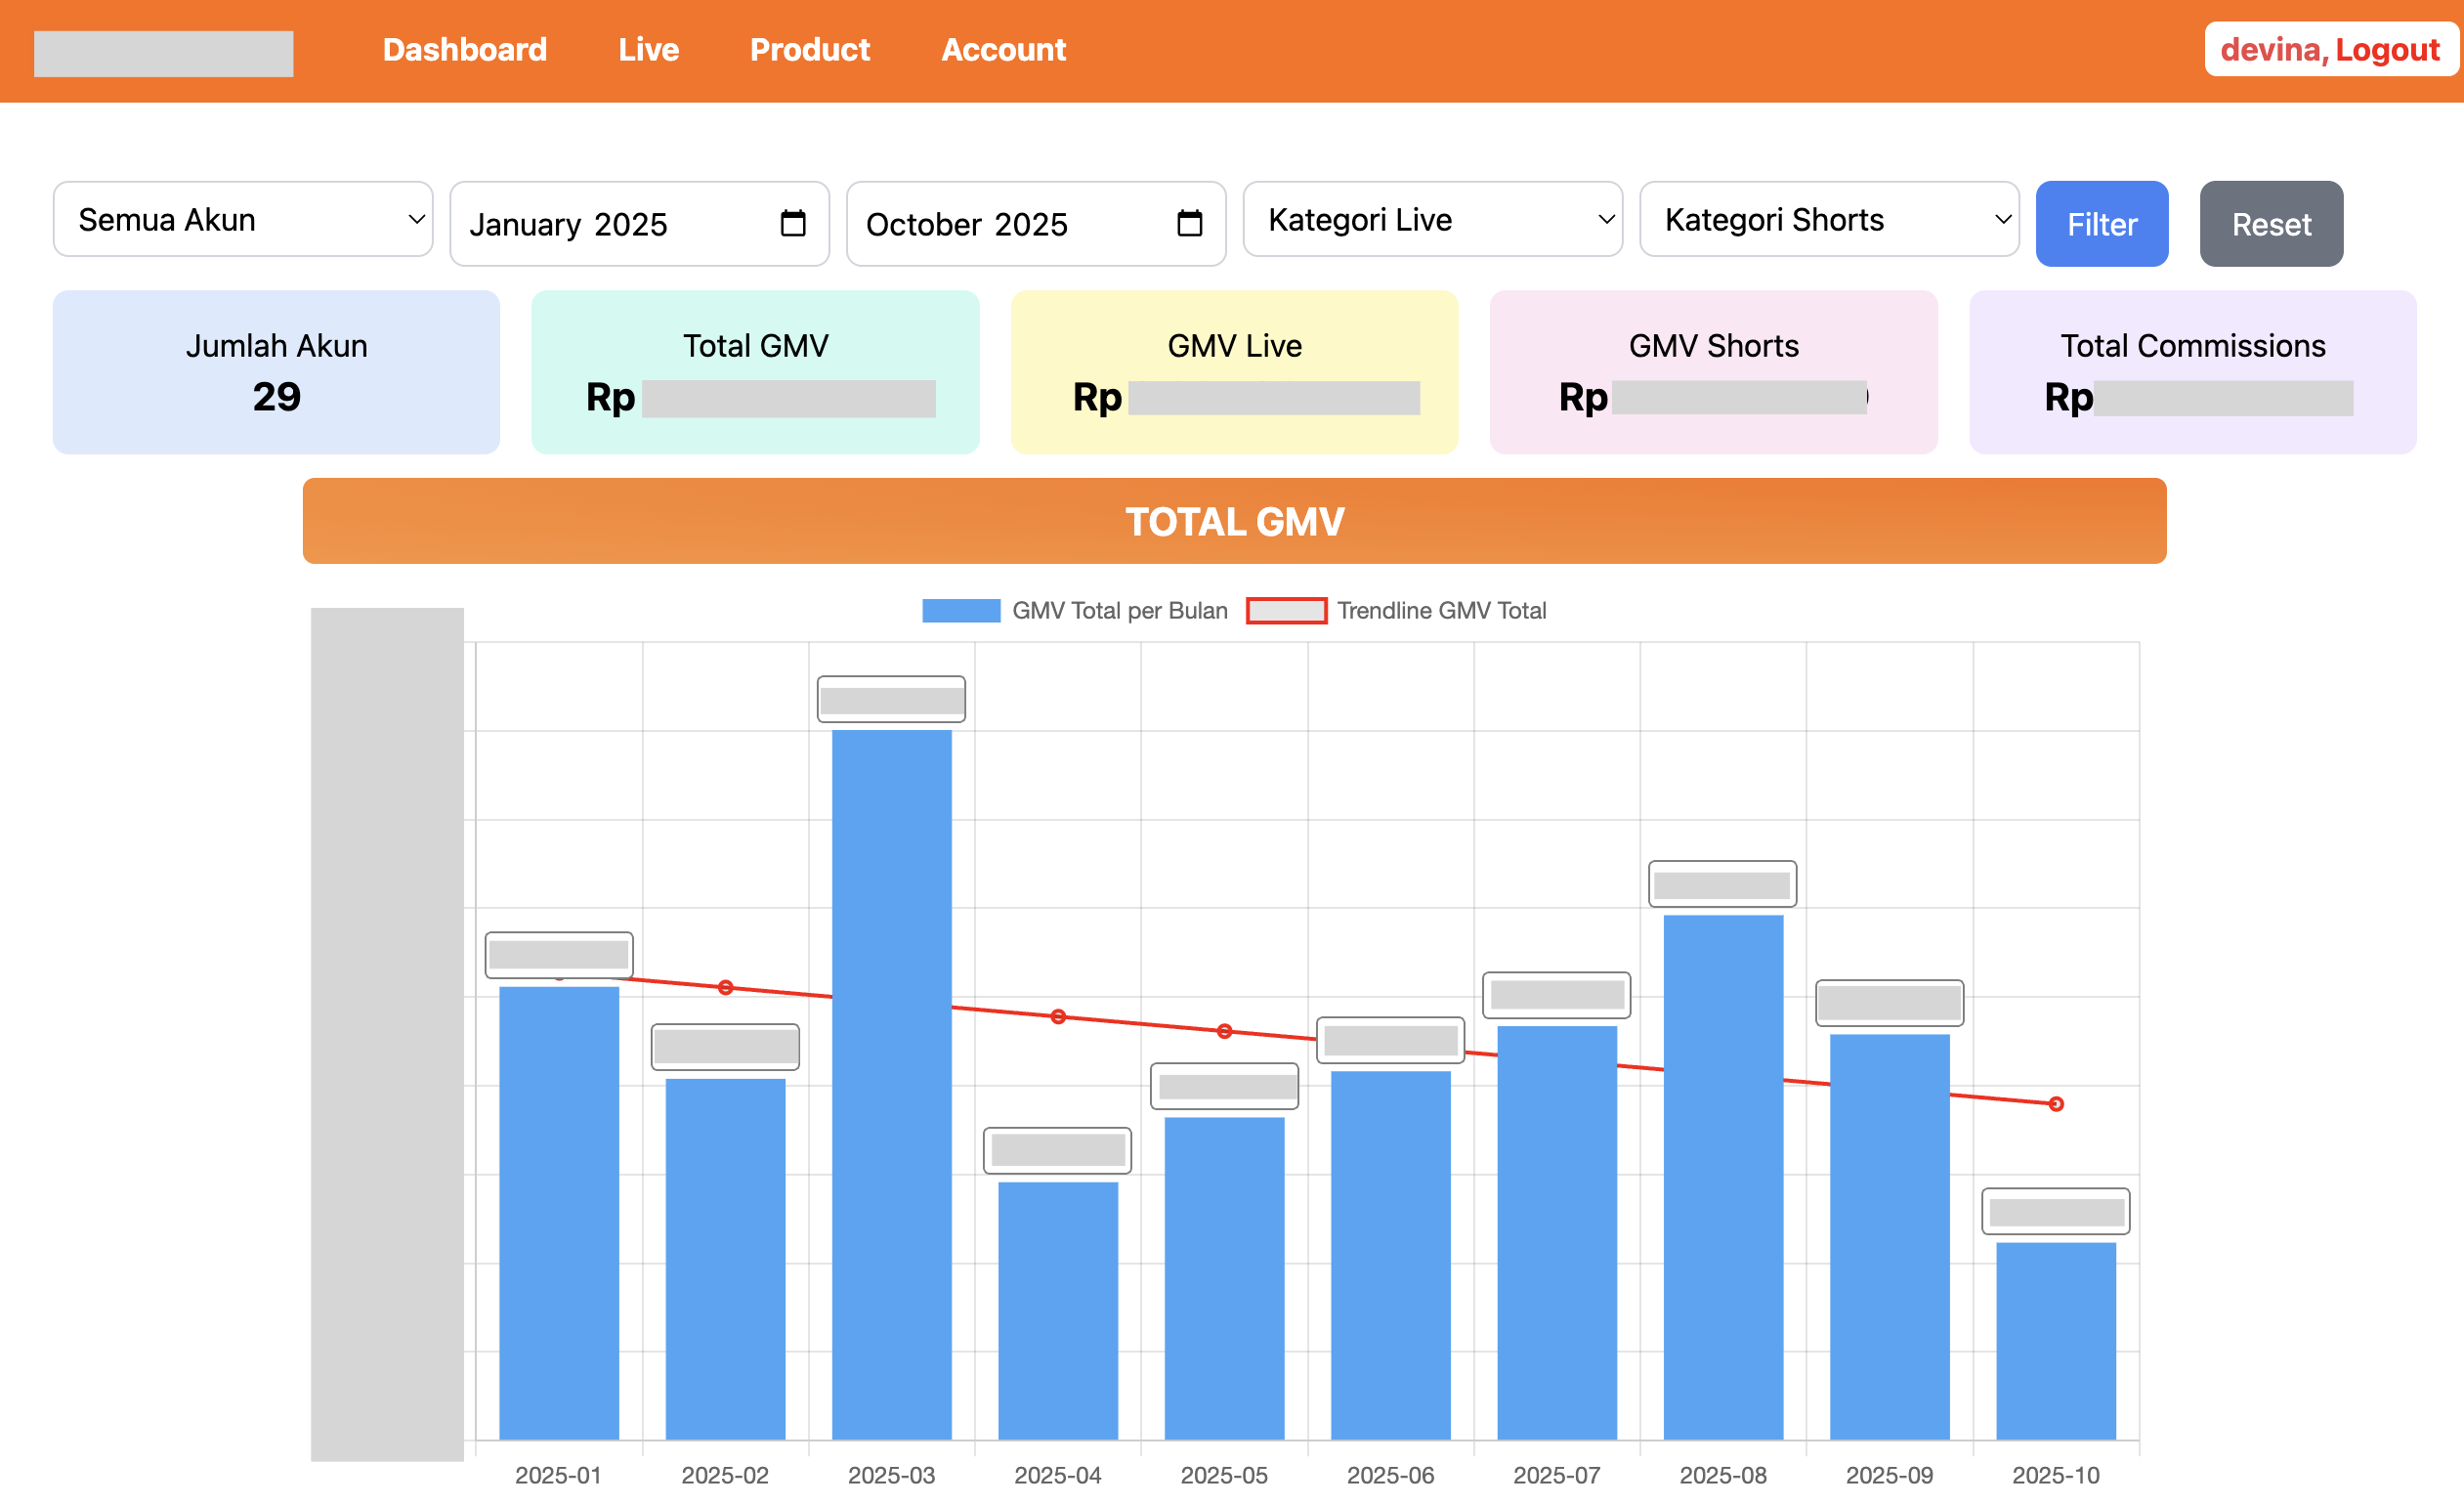Reset all dashboard filters
Image resolution: width=2464 pixels, height=1505 pixels.
2271,223
